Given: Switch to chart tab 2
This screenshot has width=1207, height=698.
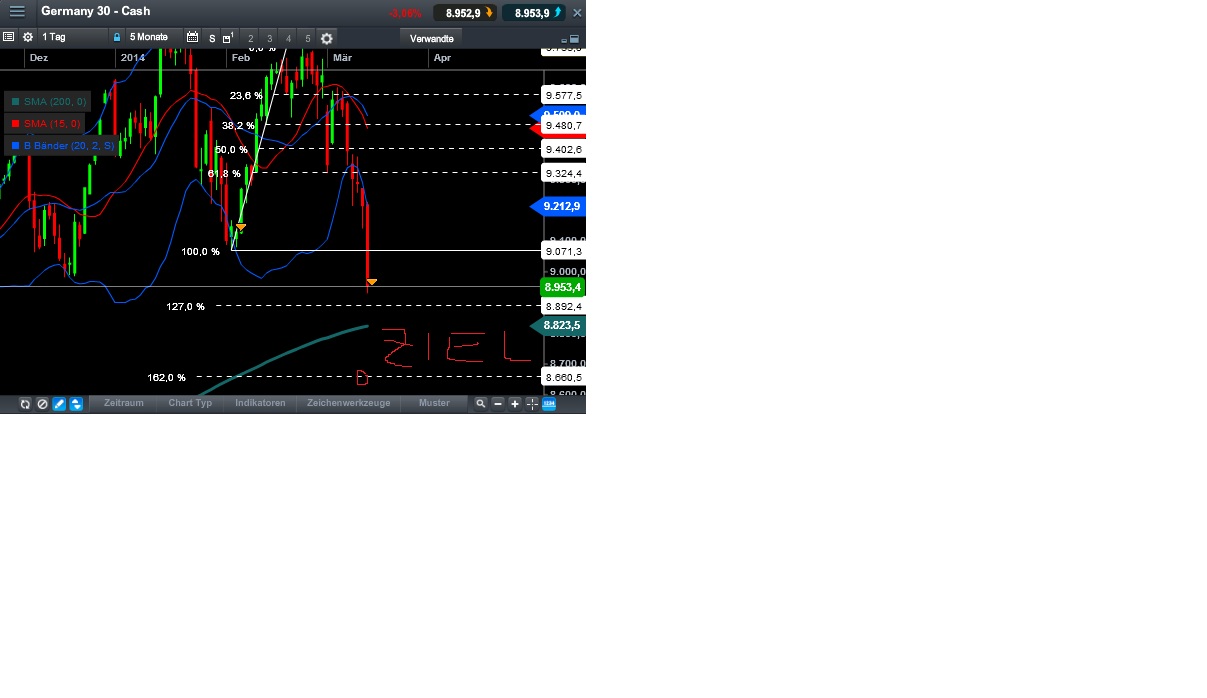Looking at the screenshot, I should [x=249, y=37].
